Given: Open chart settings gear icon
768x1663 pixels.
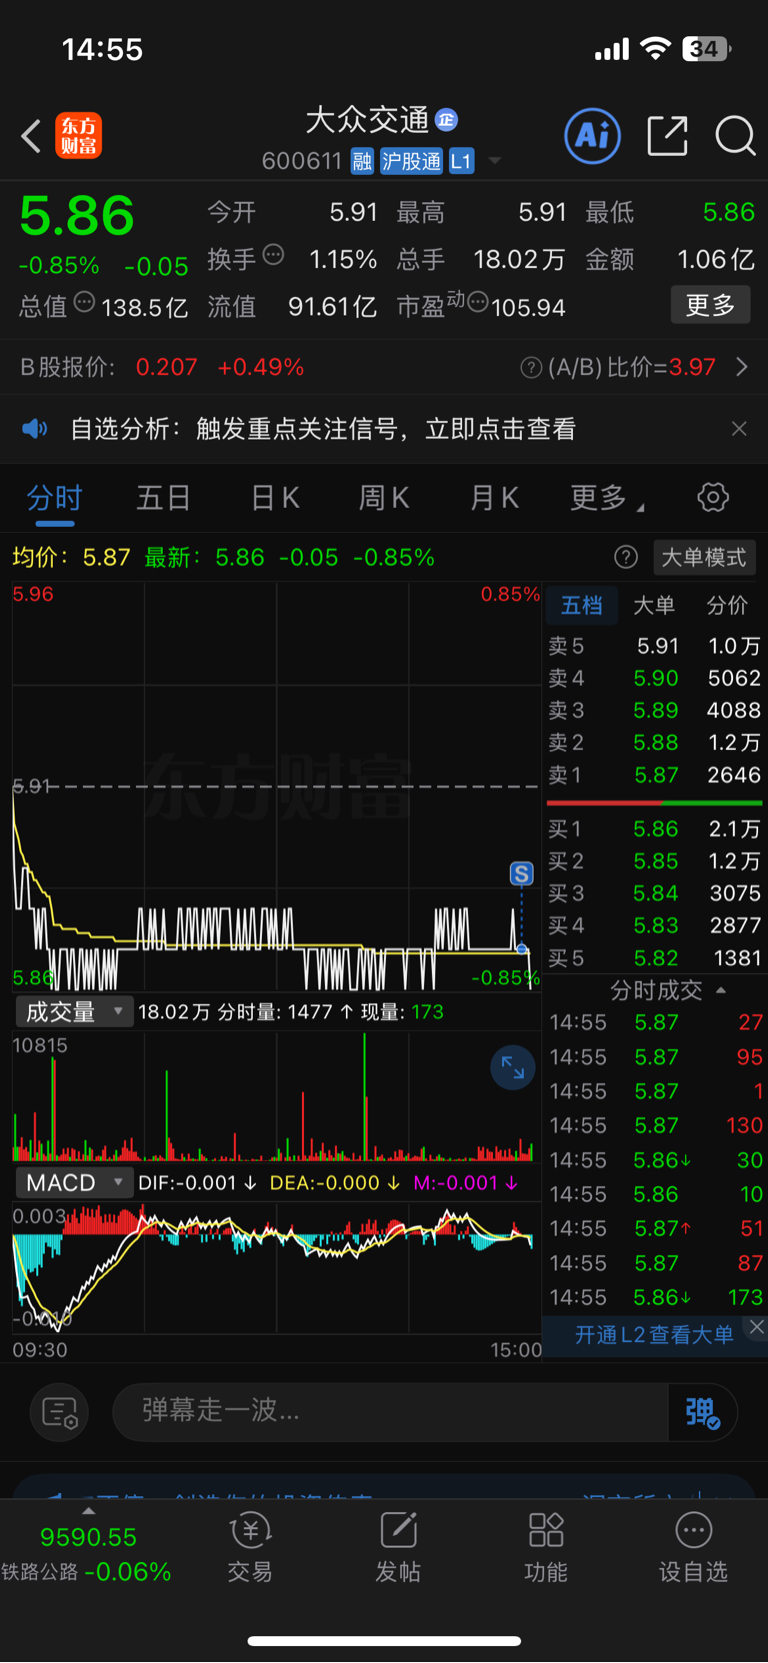Looking at the screenshot, I should click(713, 497).
